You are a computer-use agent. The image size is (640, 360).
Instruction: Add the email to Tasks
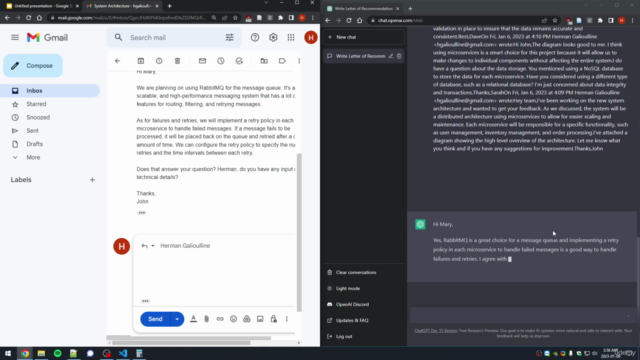tap(239, 61)
